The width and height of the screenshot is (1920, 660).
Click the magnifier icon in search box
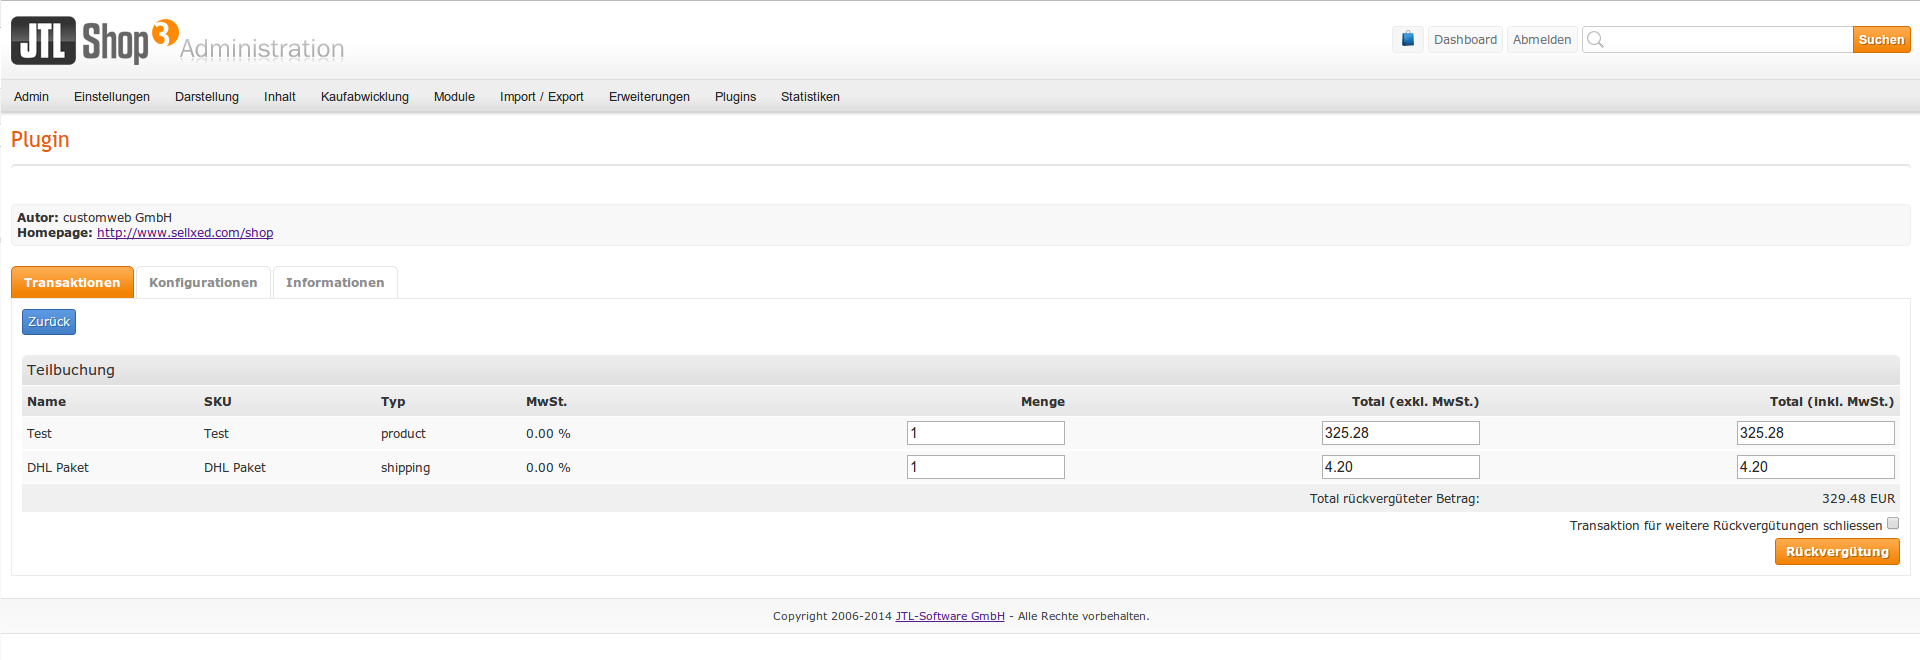[1595, 40]
